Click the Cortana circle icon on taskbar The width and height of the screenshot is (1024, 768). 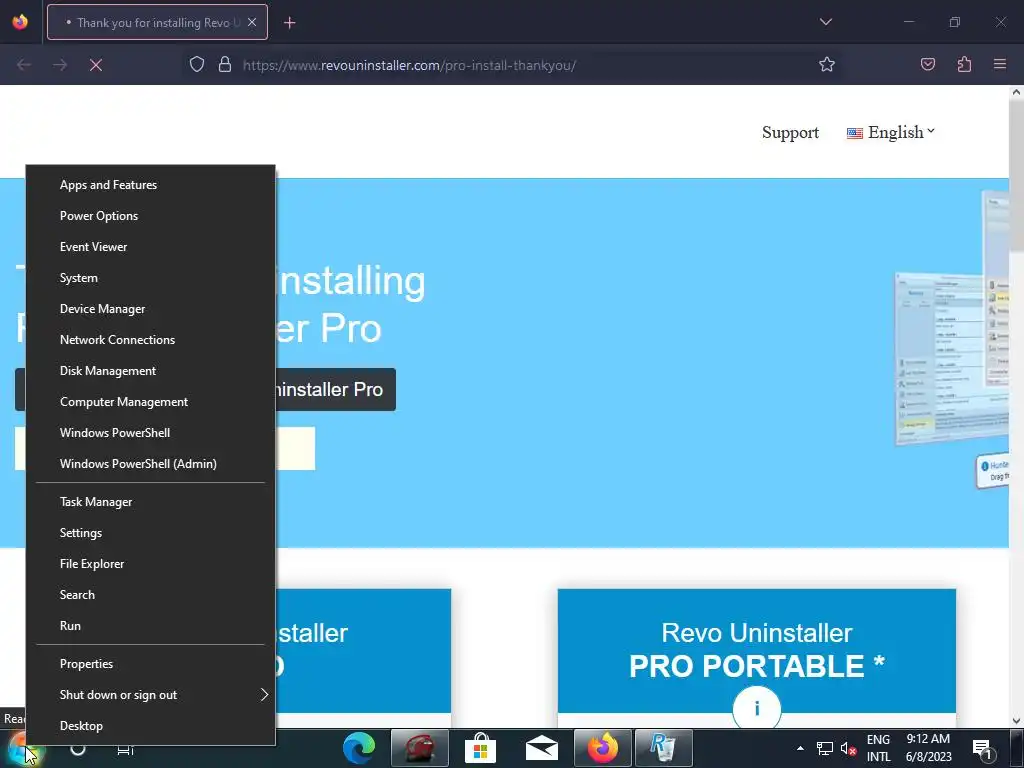coord(78,748)
